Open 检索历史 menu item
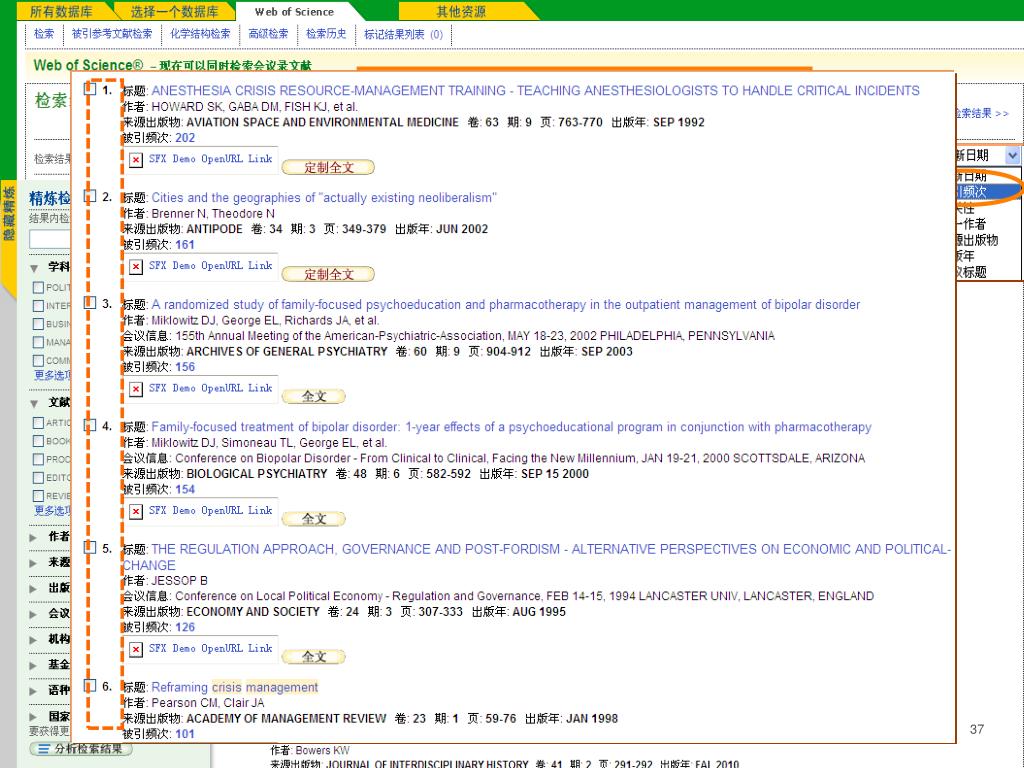The image size is (1024, 768). tap(326, 34)
